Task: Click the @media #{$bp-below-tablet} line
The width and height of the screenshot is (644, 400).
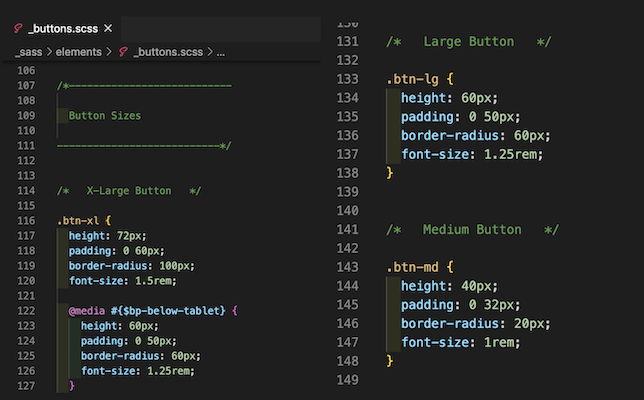Action: (x=153, y=311)
